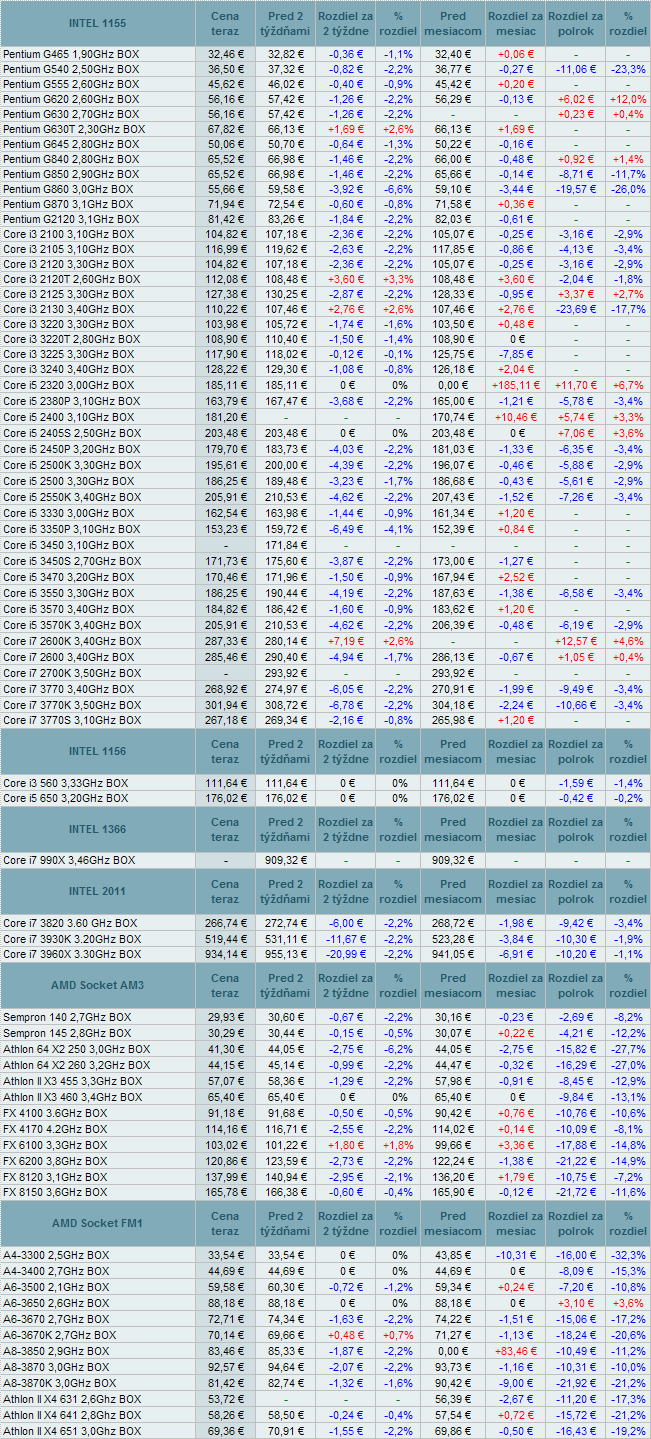
Task: Click Athlon II X4 631 2,6Ghz BOX entry
Action: point(72,1399)
